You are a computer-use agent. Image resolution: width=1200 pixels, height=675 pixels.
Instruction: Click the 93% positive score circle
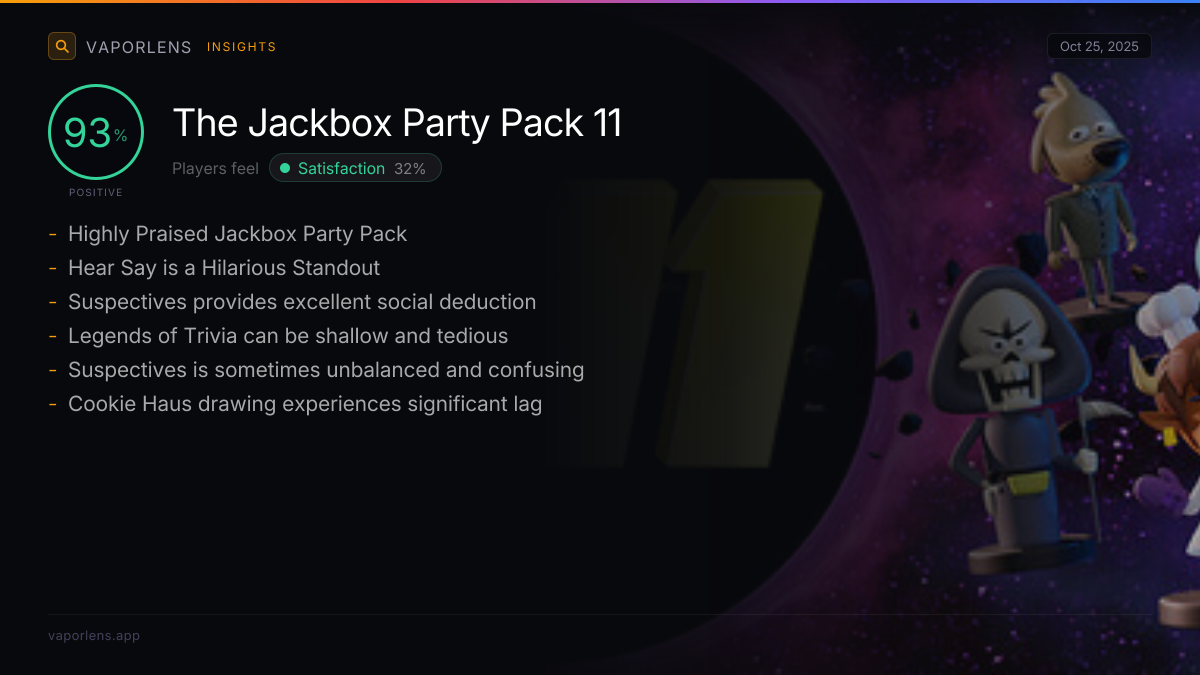tap(96, 132)
